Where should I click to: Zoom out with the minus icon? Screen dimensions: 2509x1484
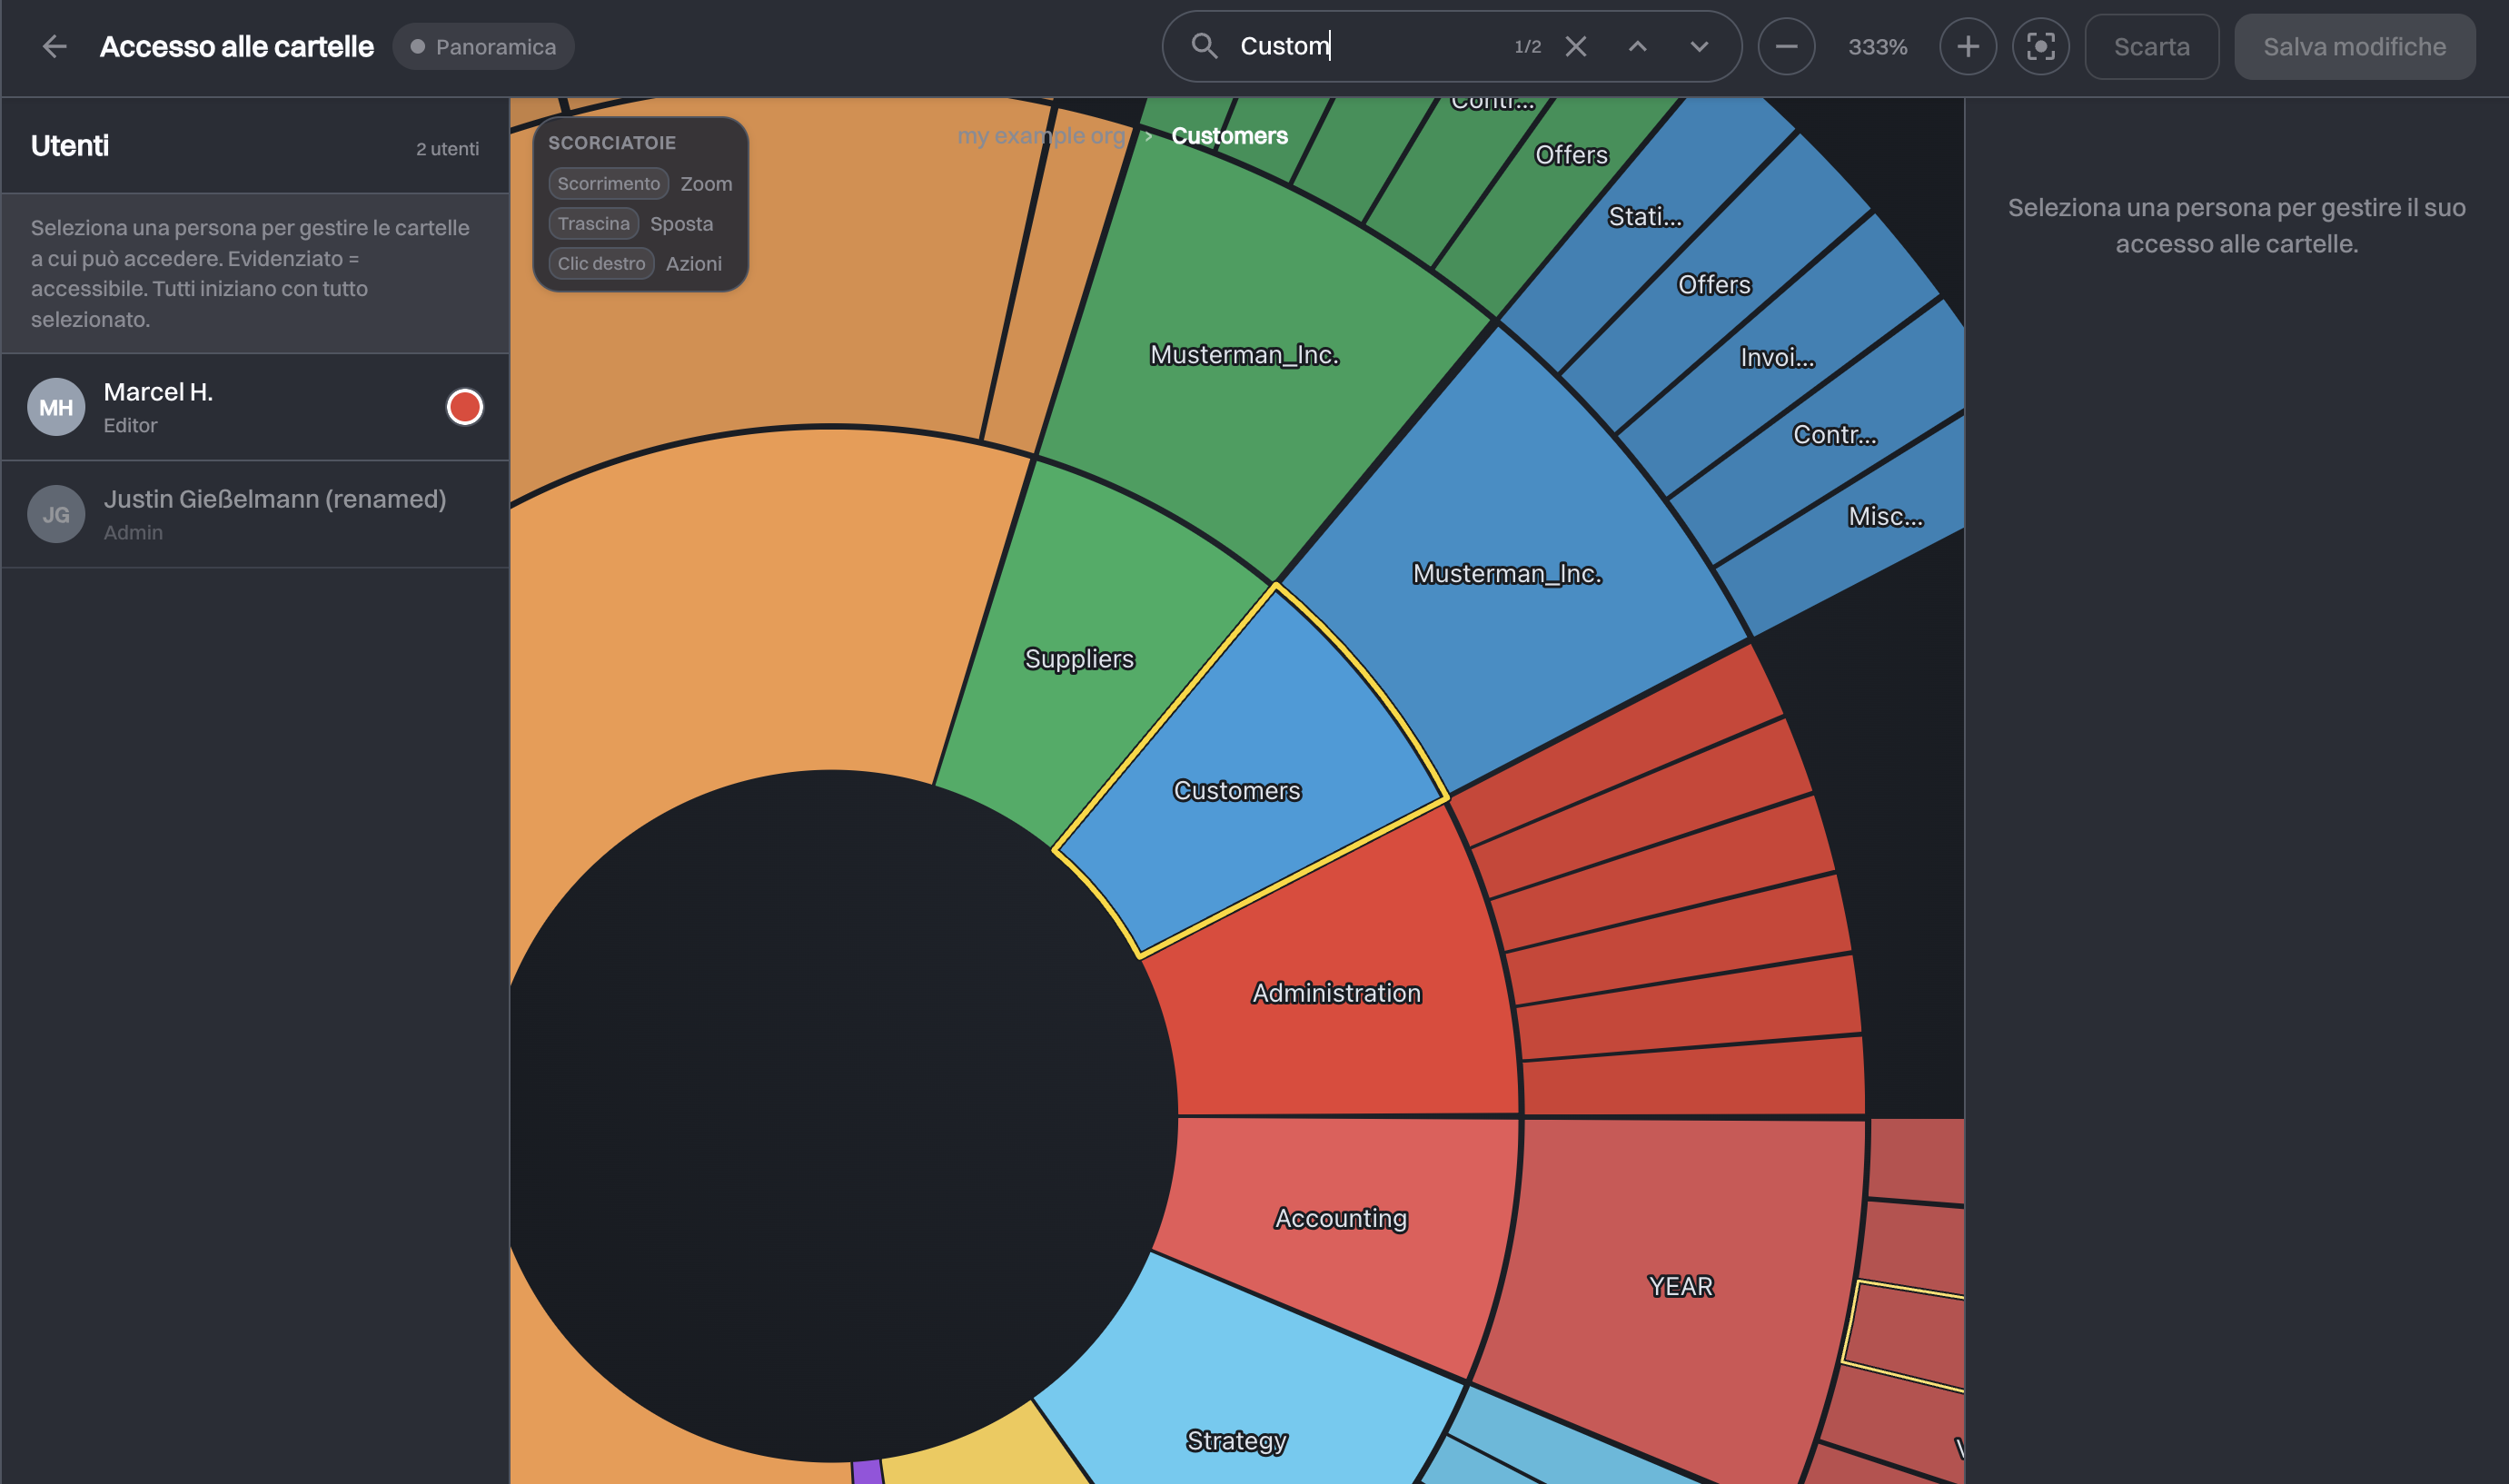pyautogui.click(x=1786, y=46)
